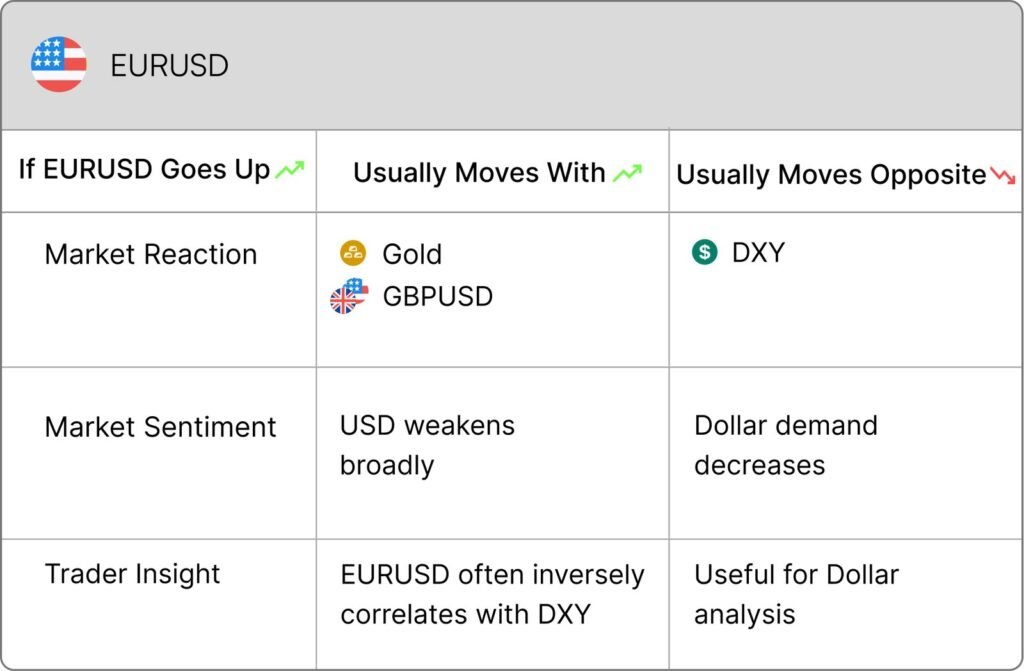
Task: Click the 'Usually Moves With' column header
Action: click(x=479, y=173)
